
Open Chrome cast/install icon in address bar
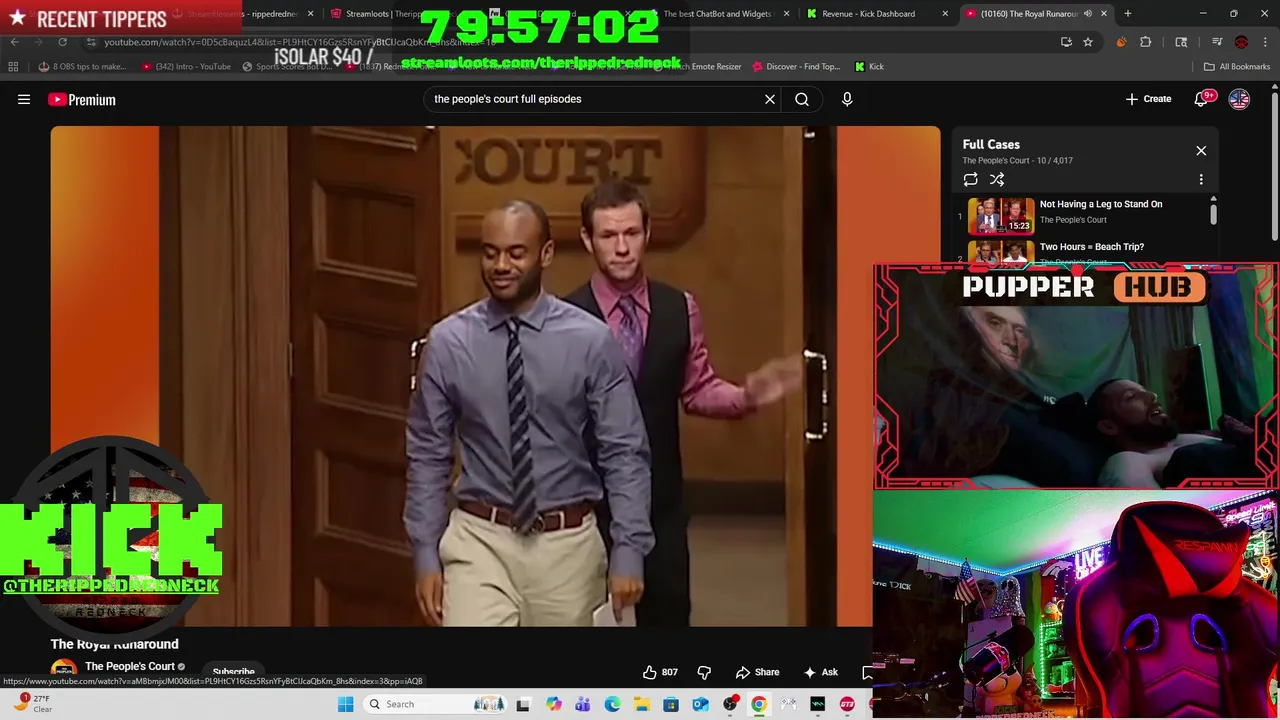pos(1066,42)
